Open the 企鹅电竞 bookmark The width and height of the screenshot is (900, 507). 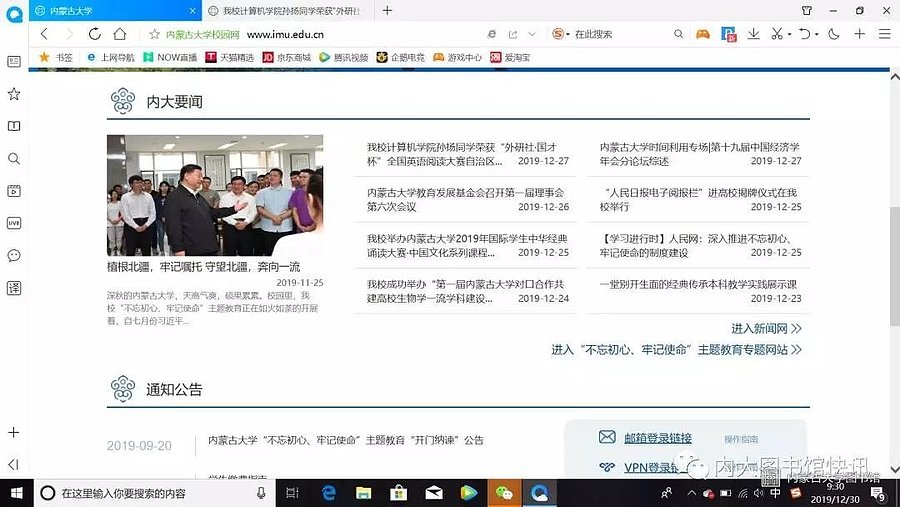(401, 57)
